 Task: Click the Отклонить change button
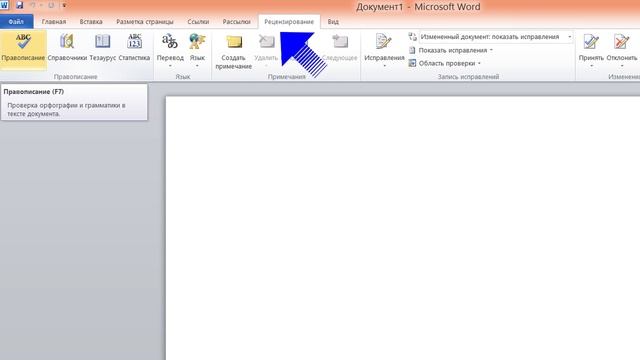(622, 50)
